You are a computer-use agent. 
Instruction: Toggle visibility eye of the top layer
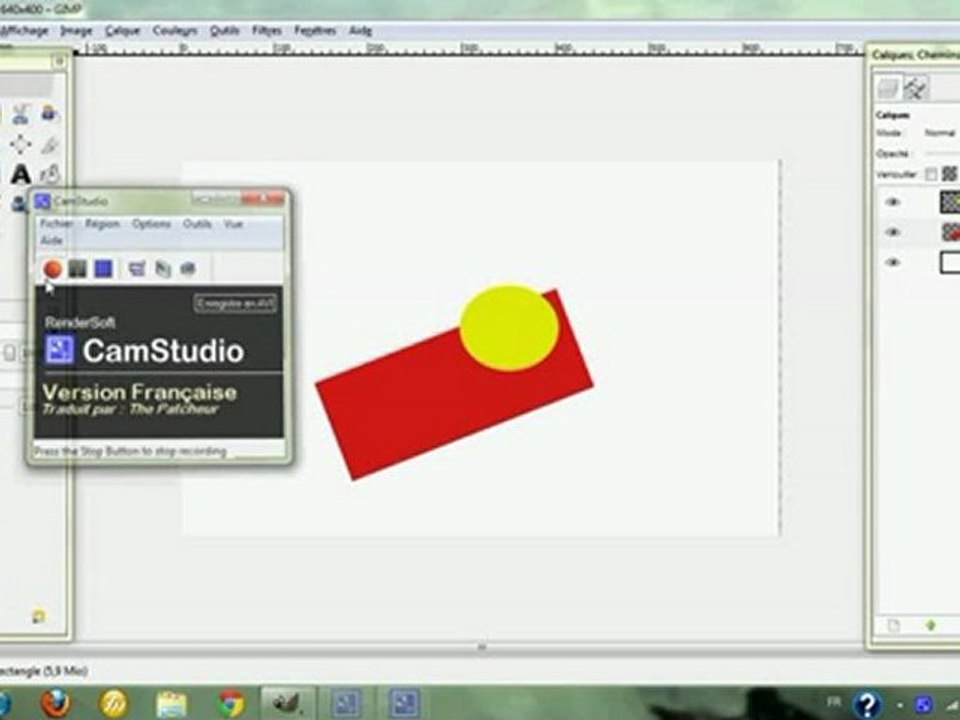click(893, 202)
